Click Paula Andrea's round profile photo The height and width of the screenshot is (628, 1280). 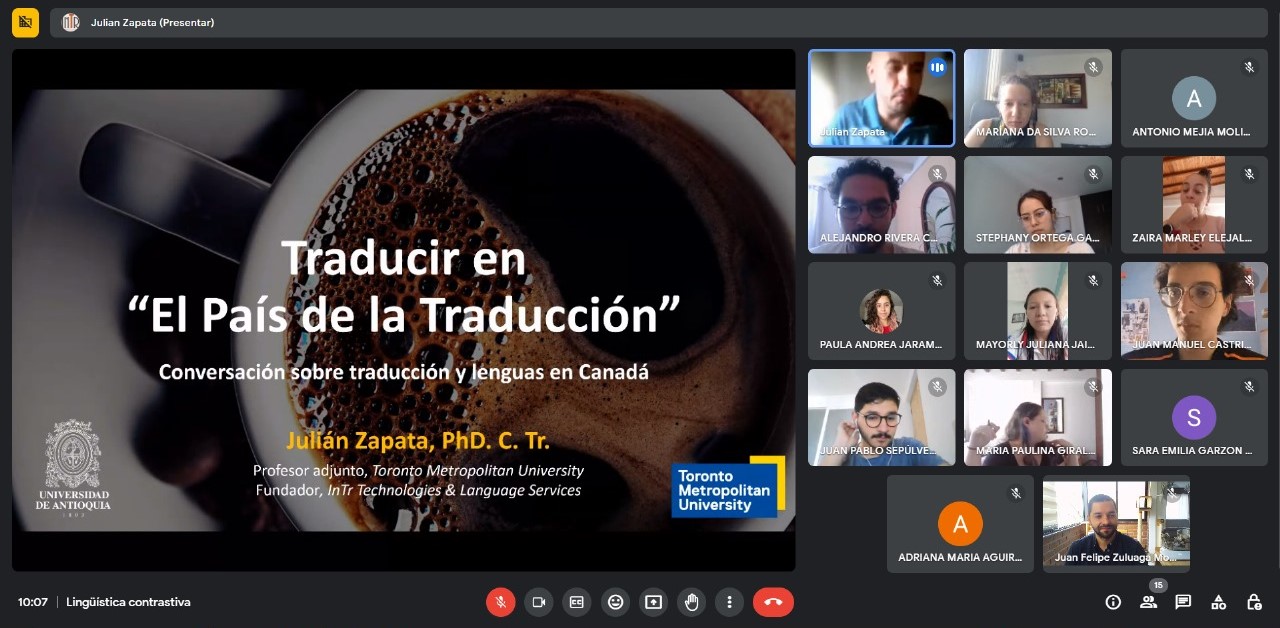(882, 311)
